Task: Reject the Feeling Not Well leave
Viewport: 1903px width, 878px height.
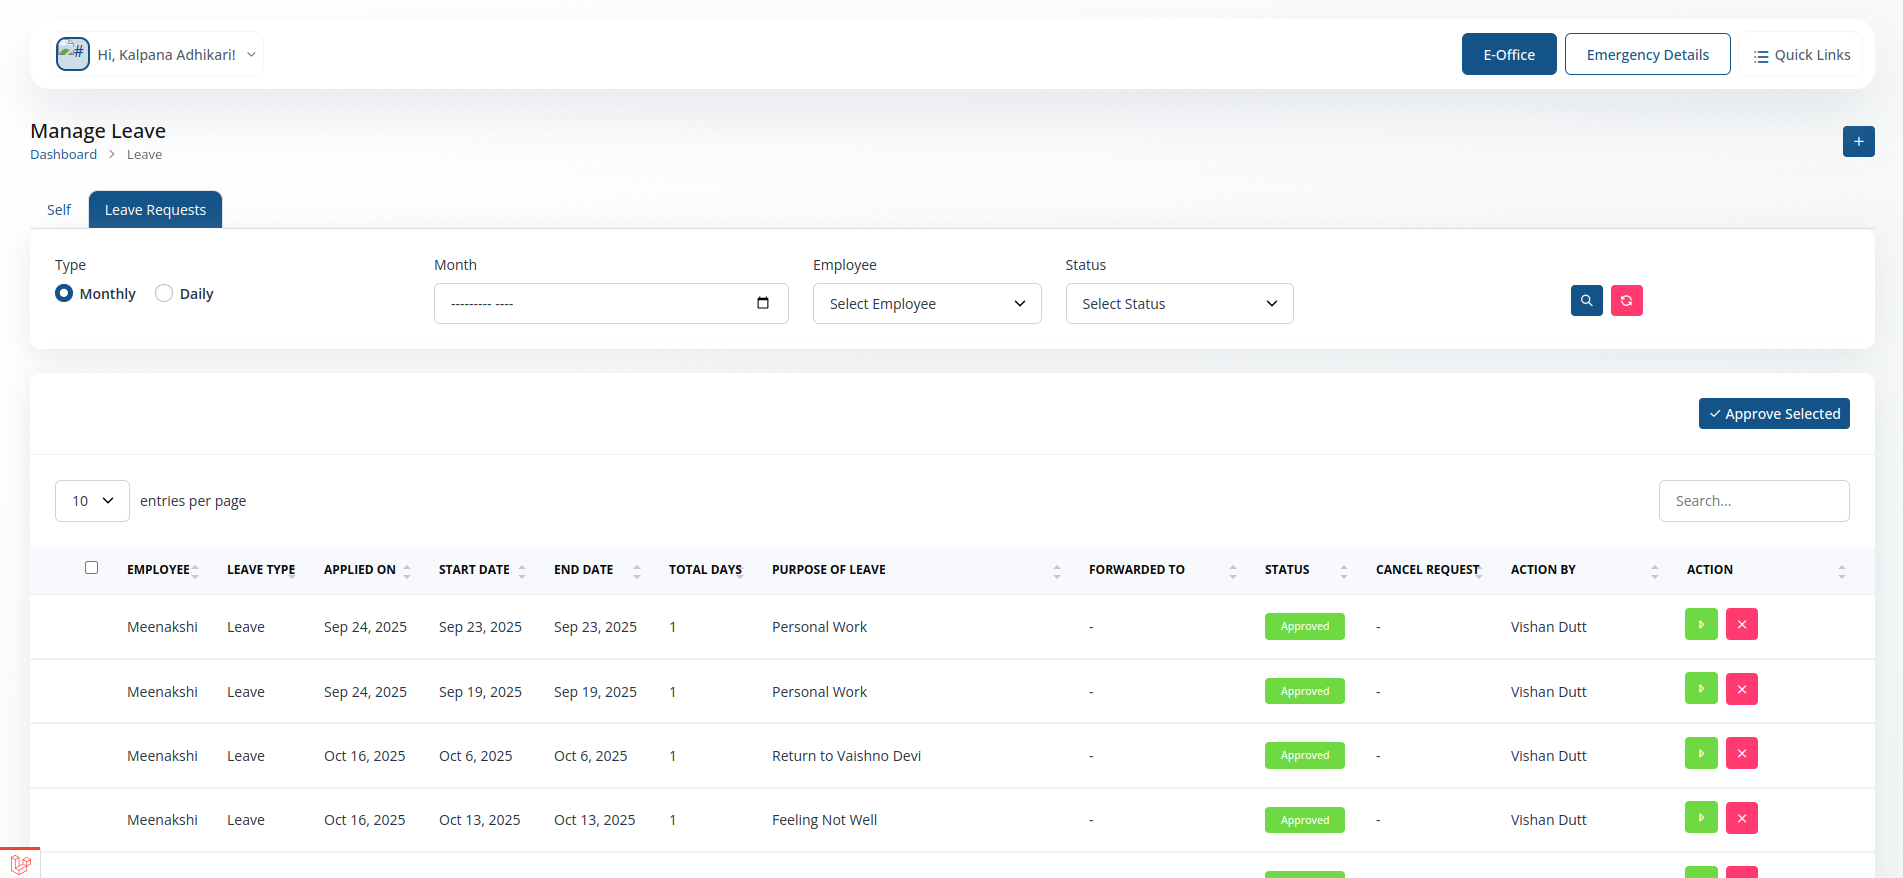Action: click(1741, 818)
